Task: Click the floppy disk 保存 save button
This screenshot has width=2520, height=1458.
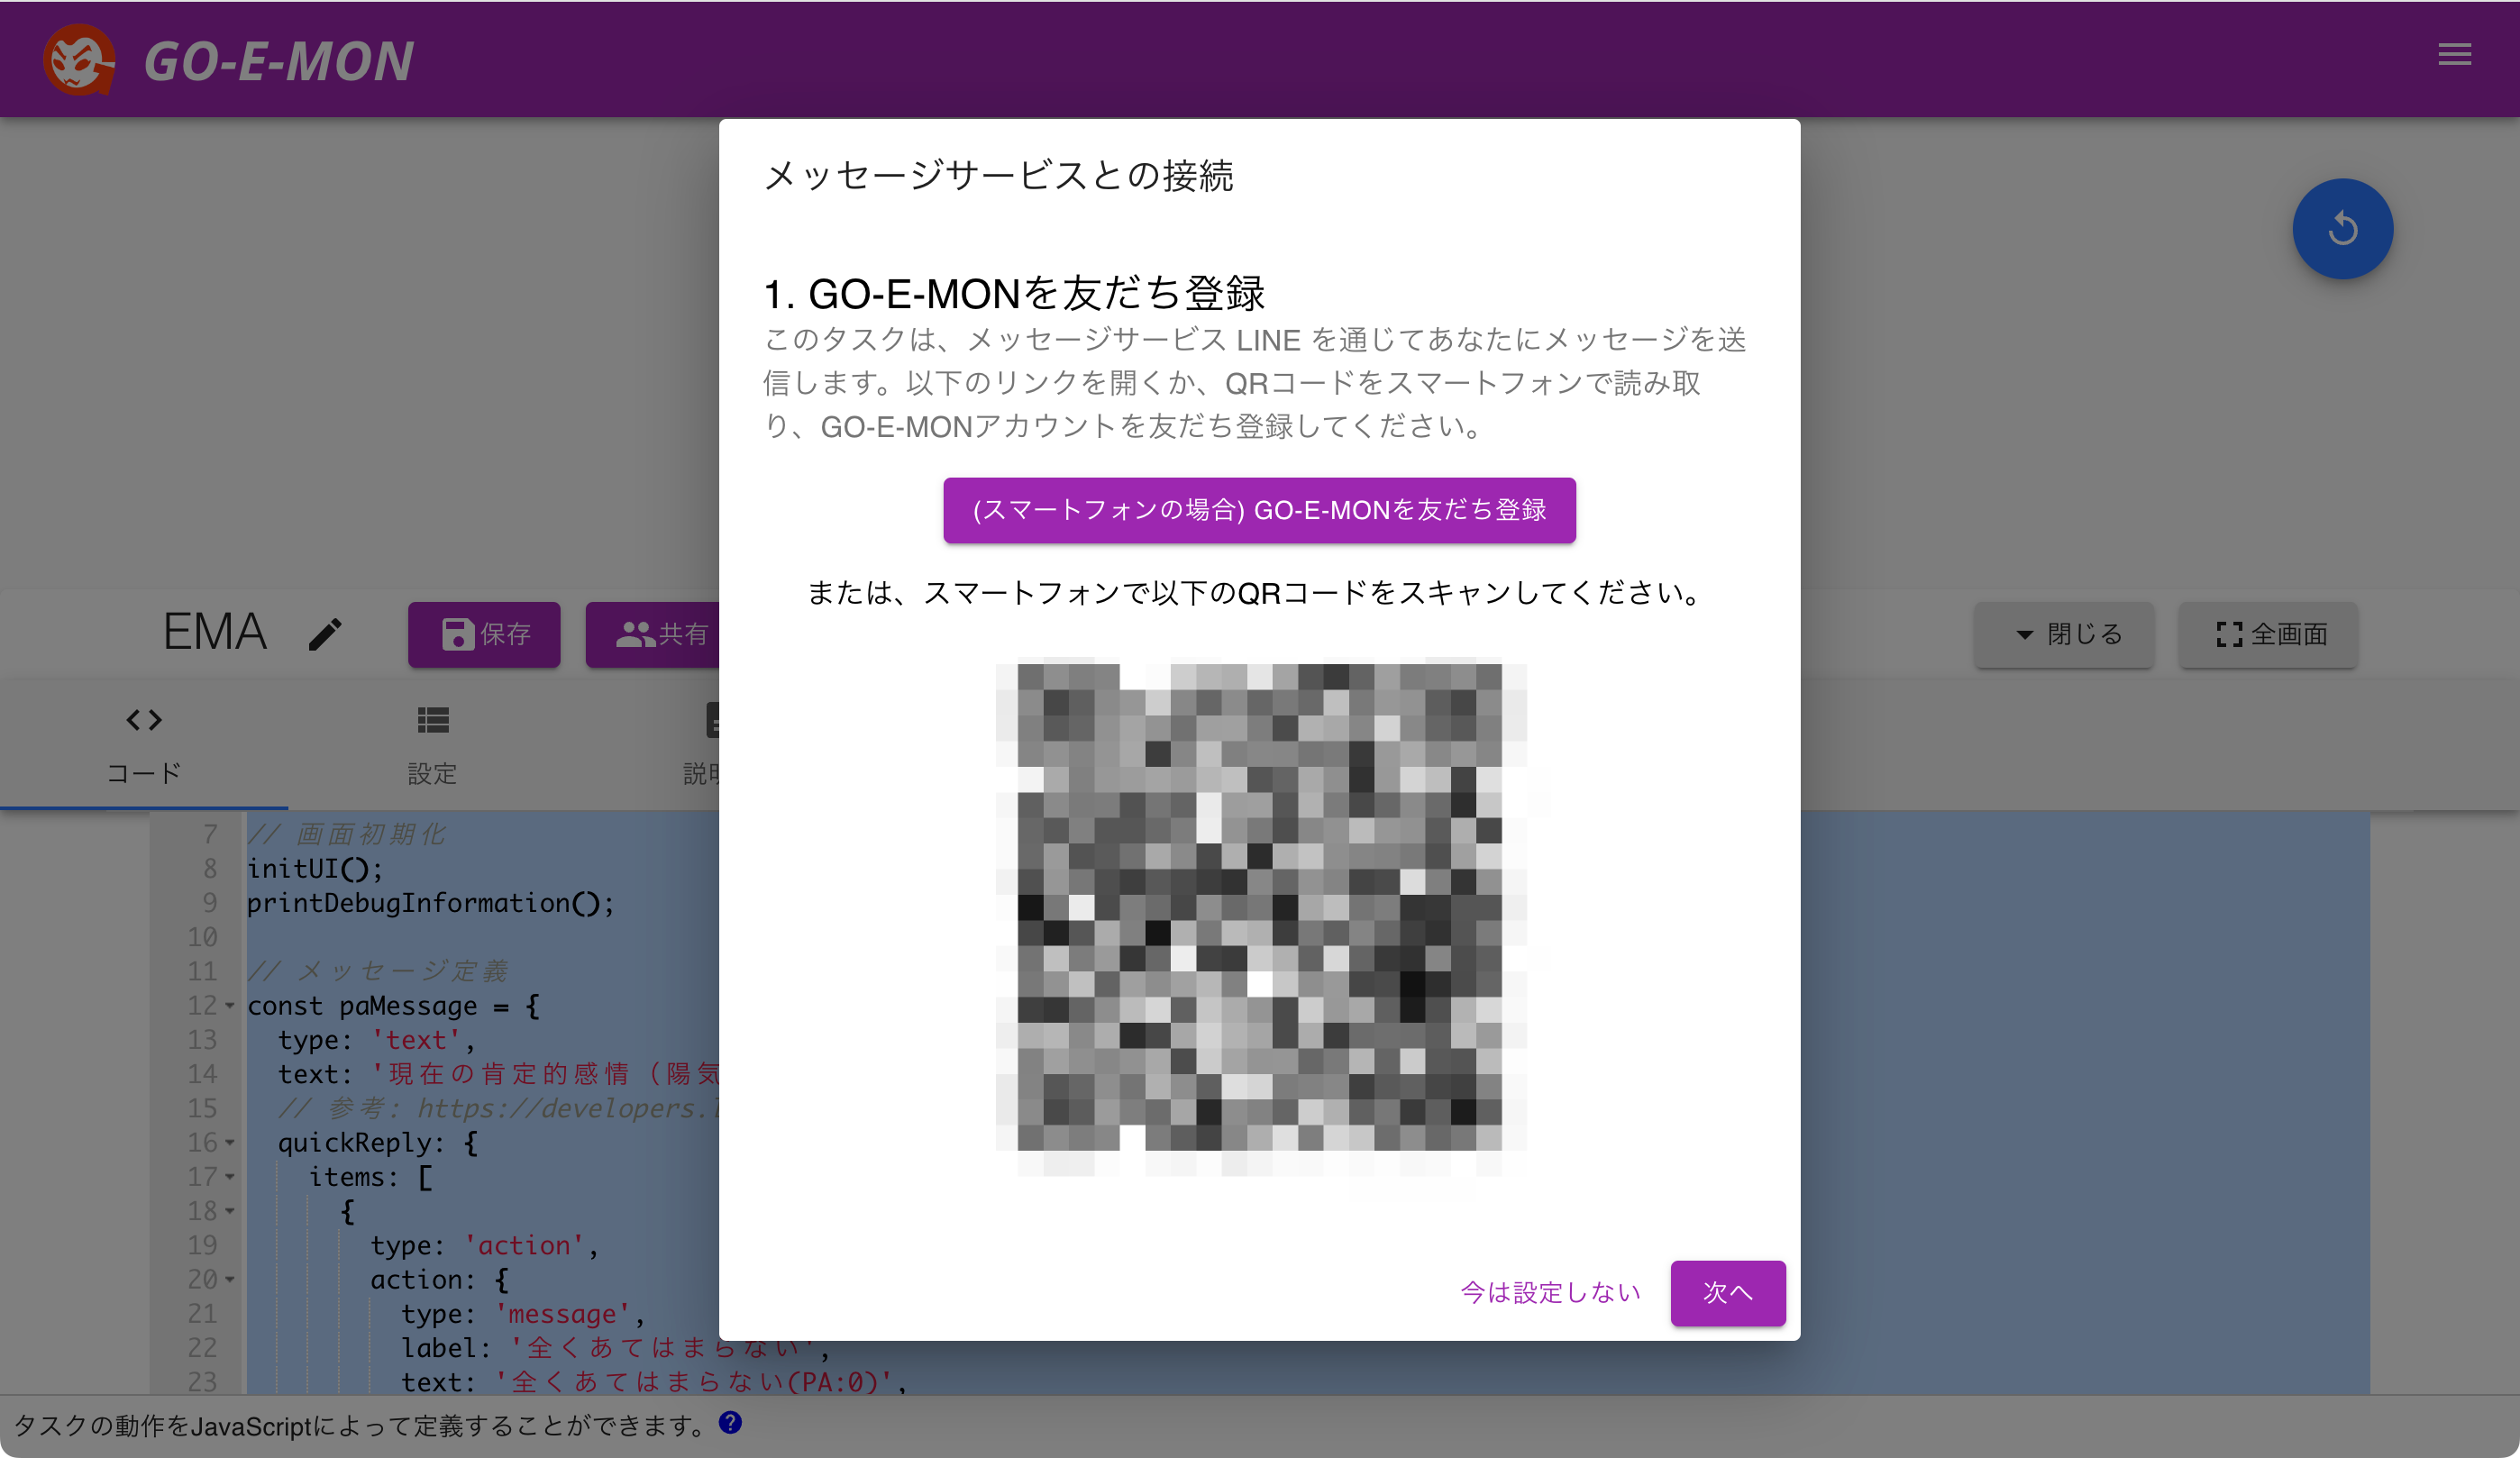Action: click(484, 634)
